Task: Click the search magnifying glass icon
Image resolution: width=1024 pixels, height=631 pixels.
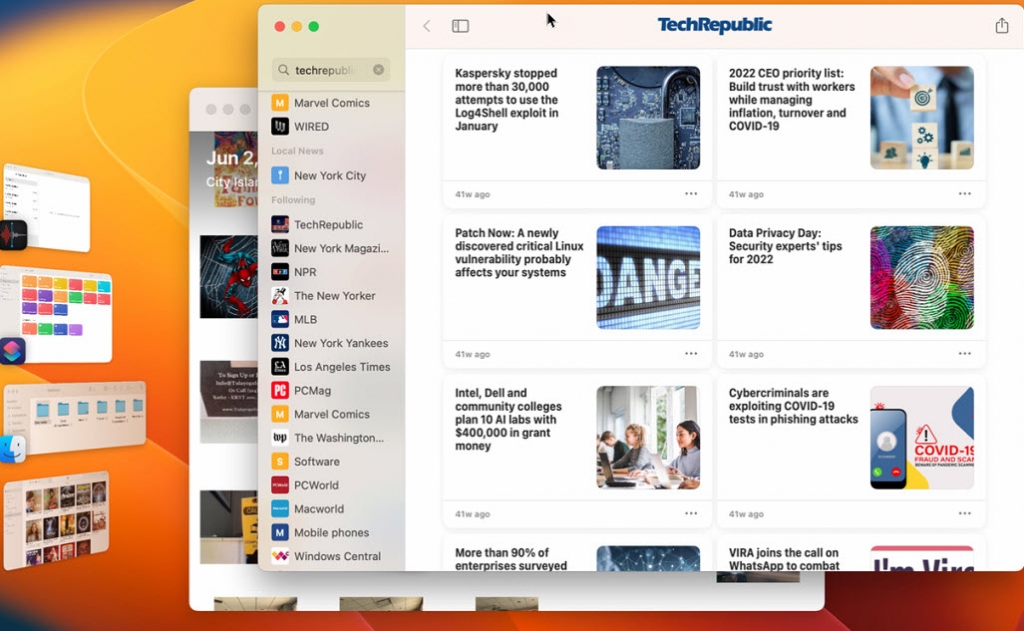Action: (x=282, y=70)
